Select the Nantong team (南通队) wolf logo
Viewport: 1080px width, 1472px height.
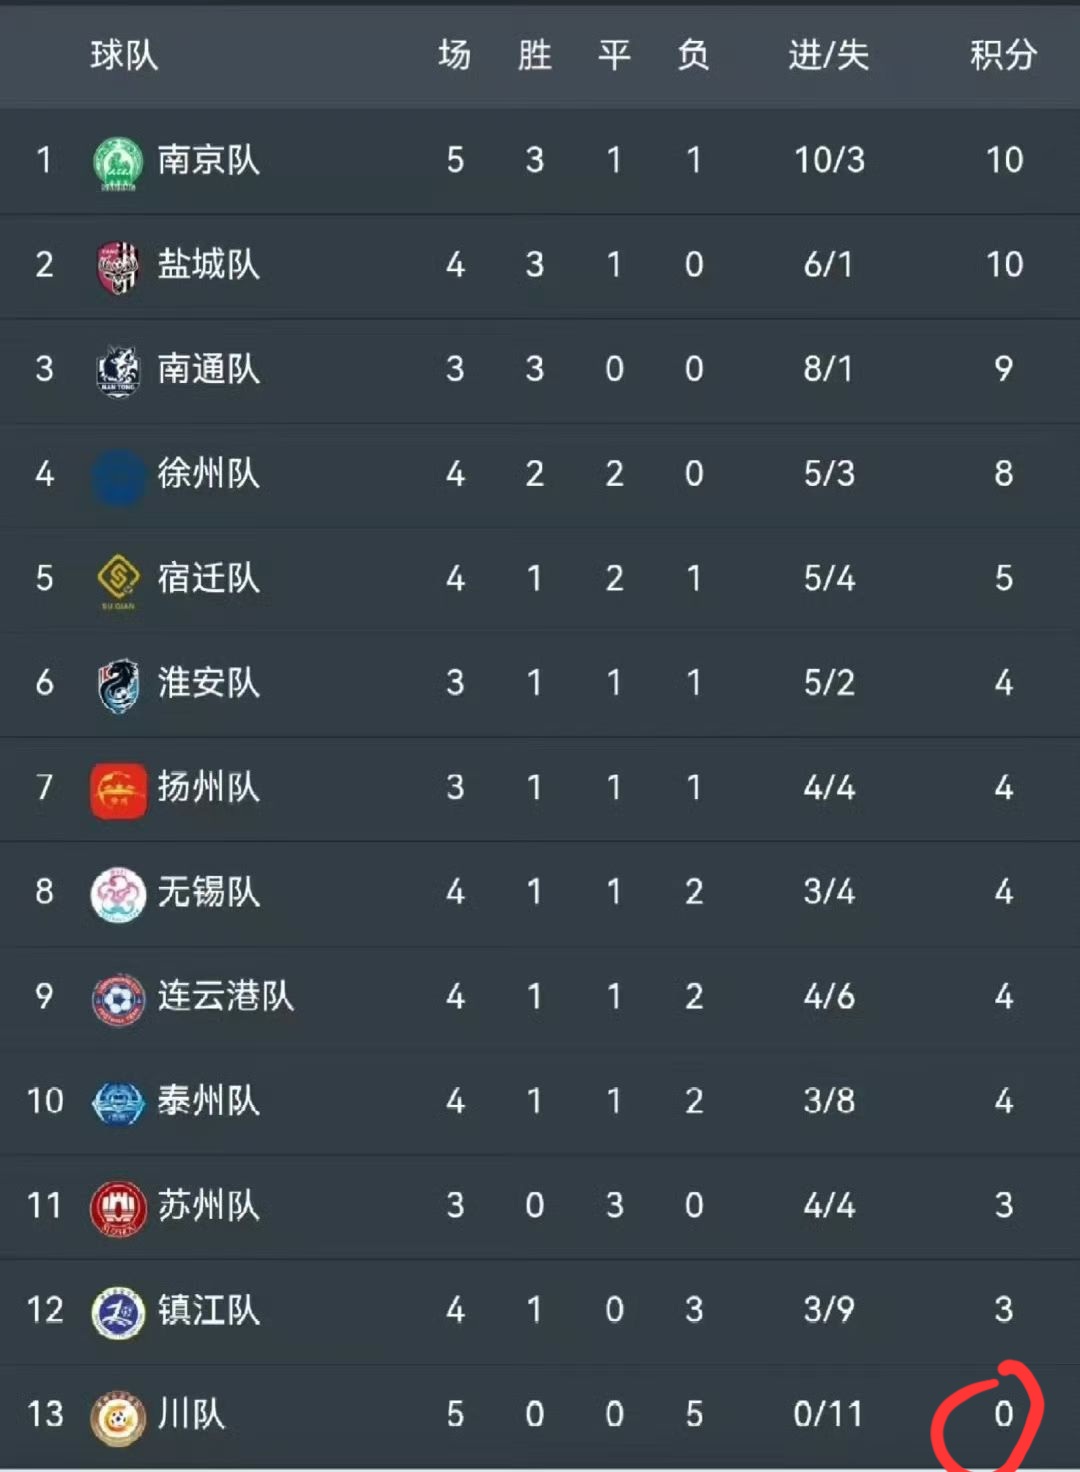(x=118, y=370)
